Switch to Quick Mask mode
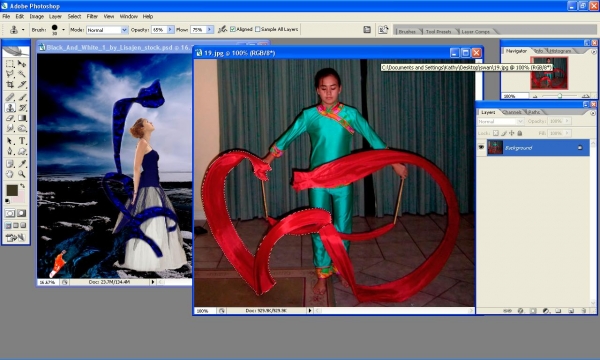 [22, 213]
